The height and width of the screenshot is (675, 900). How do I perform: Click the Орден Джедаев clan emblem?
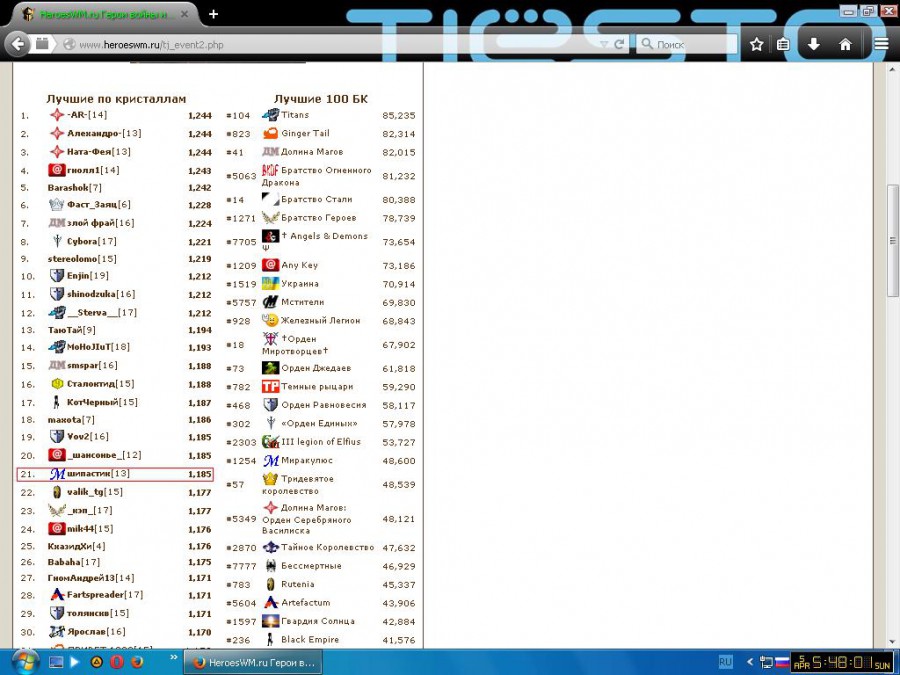(270, 368)
